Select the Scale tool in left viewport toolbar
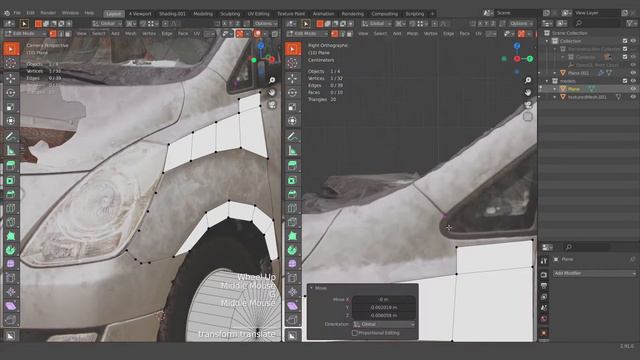Image resolution: width=640 pixels, height=360 pixels. click(11, 107)
